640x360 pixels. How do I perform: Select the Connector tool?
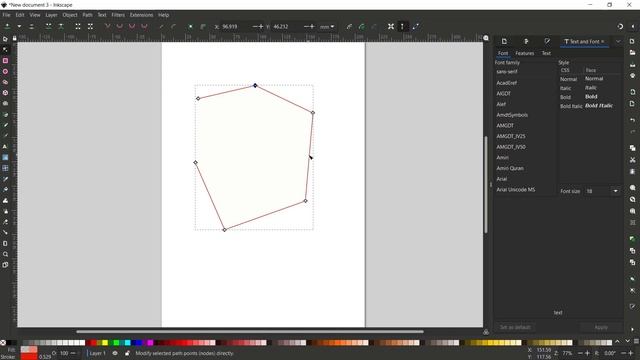pyautogui.click(x=5, y=233)
